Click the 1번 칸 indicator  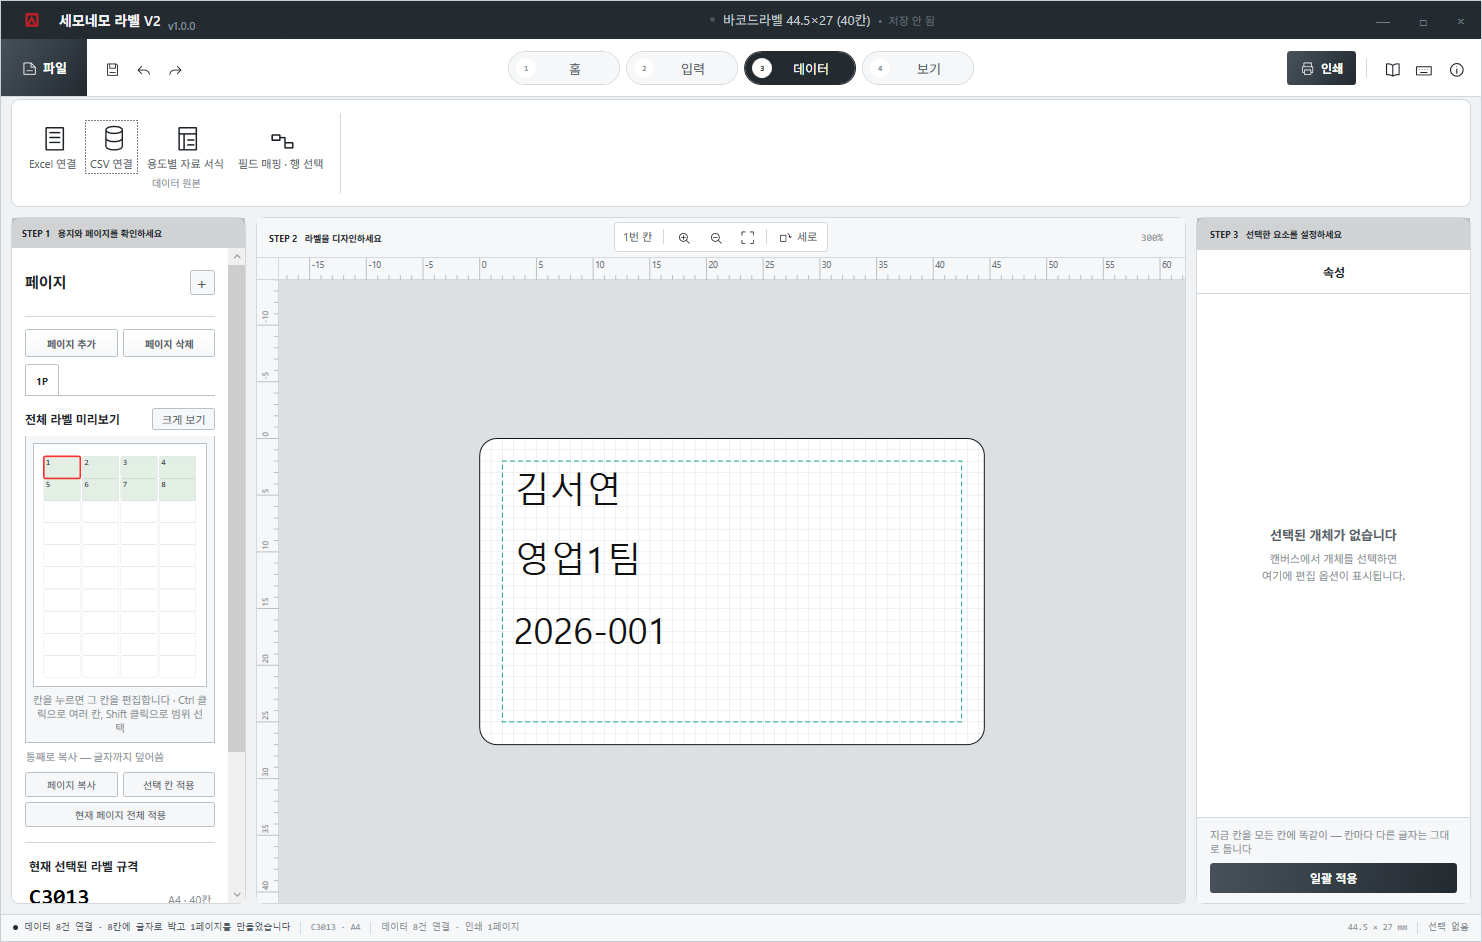pyautogui.click(x=638, y=237)
